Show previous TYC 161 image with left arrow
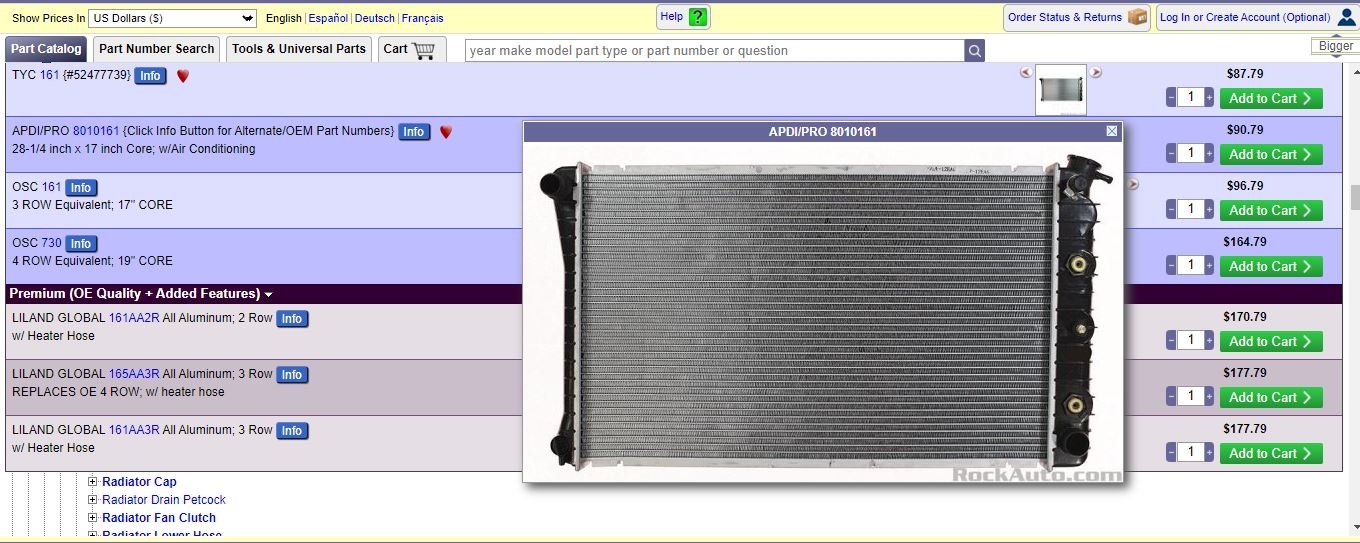Image resolution: width=1360 pixels, height=543 pixels. 1025,72
